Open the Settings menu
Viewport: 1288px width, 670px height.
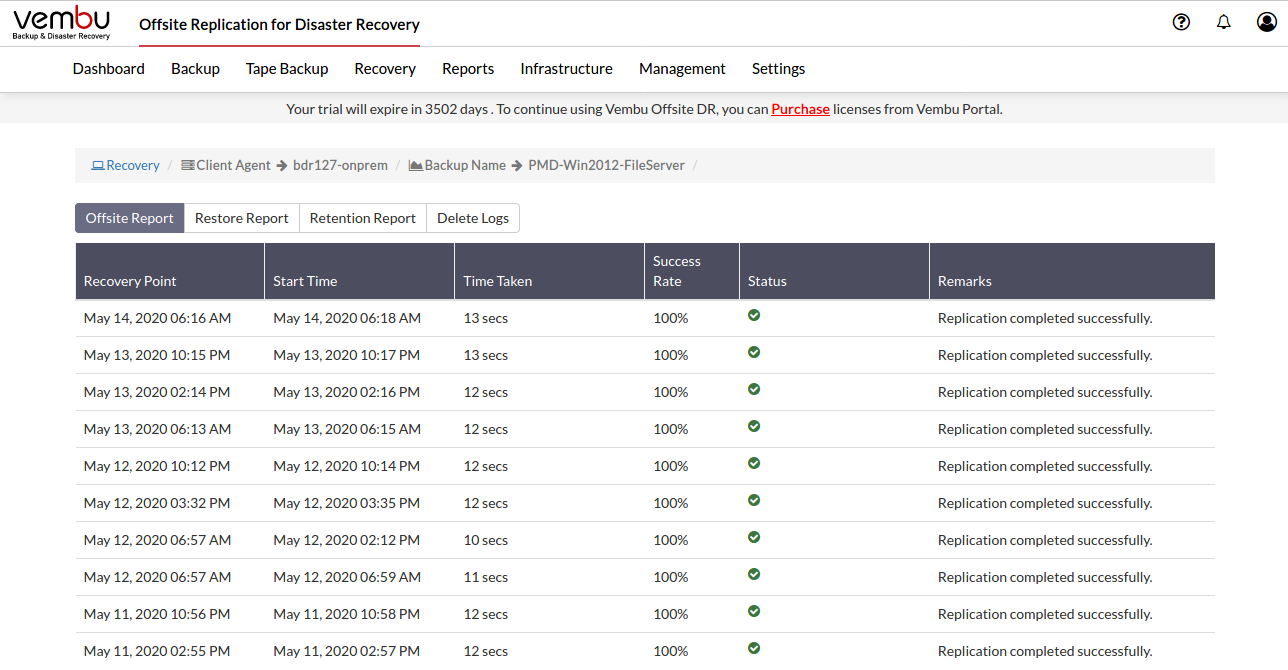point(778,69)
